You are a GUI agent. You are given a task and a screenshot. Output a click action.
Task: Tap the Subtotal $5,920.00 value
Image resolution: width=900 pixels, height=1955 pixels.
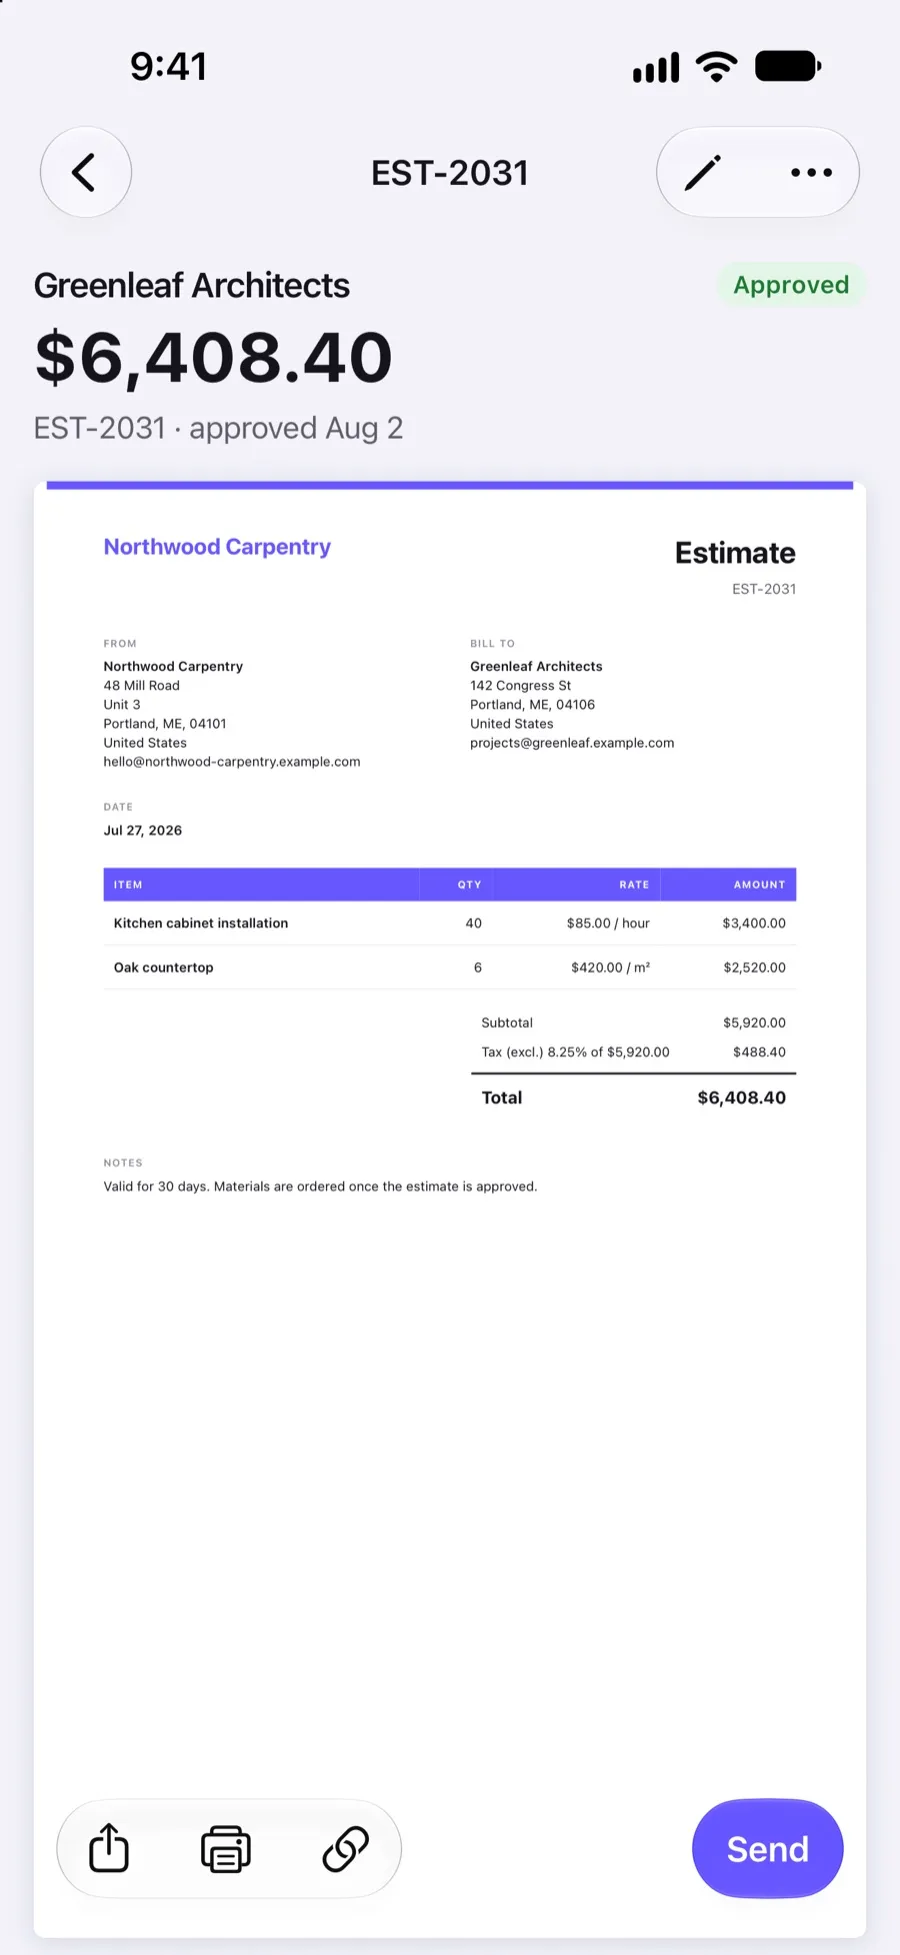[754, 1023]
